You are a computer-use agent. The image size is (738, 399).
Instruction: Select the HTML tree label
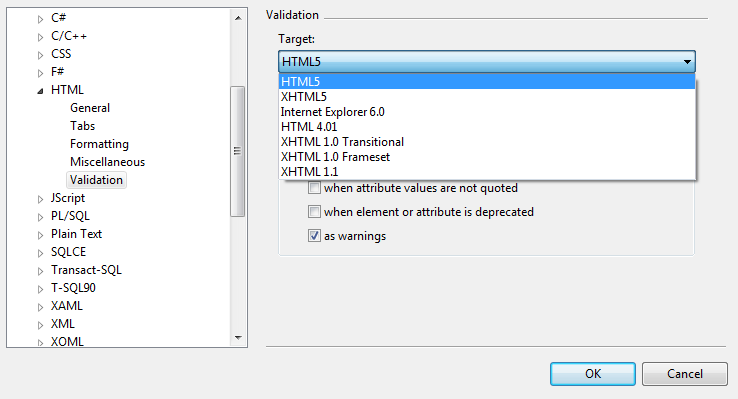(x=67, y=90)
